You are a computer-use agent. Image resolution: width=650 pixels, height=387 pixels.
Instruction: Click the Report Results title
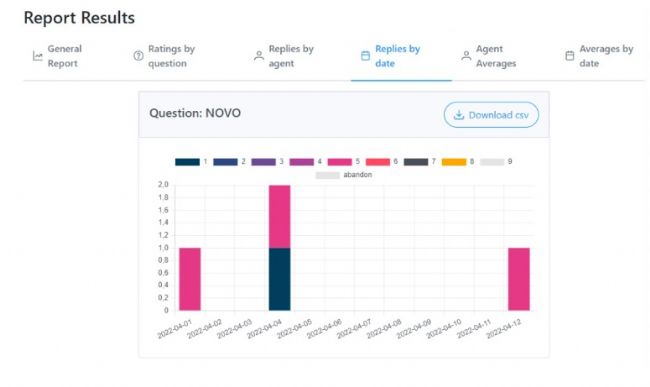pos(79,18)
